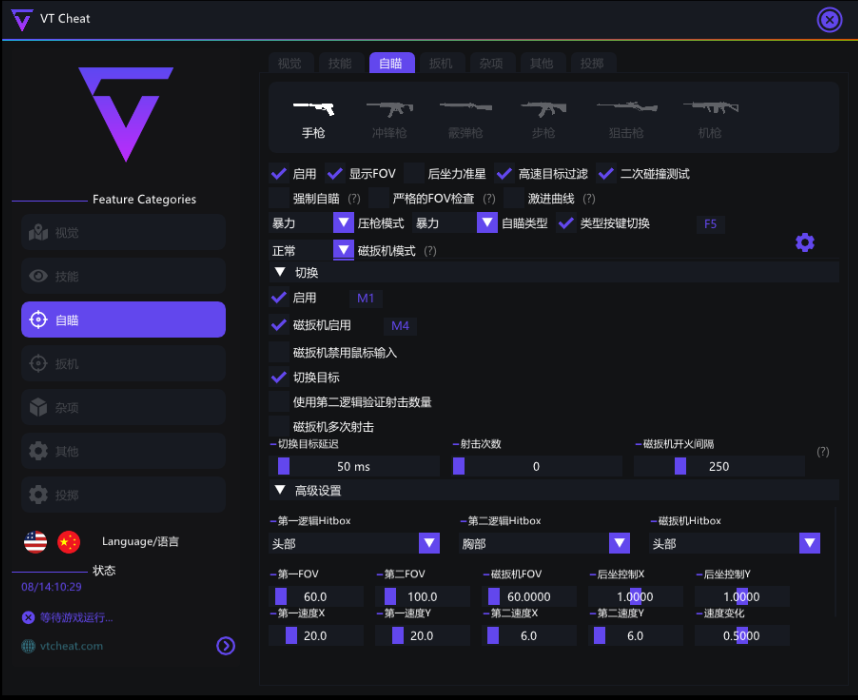Toggle the 切换目标 checkbox

click(x=279, y=377)
